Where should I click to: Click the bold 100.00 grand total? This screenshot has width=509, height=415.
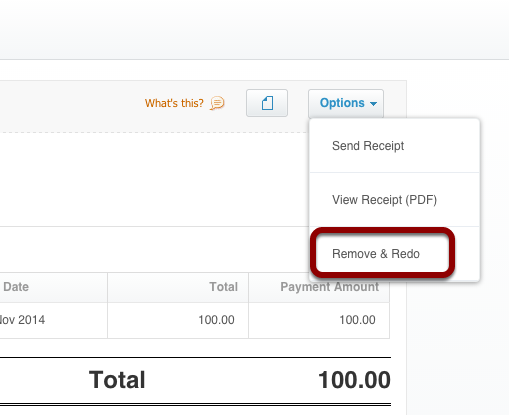coord(354,380)
